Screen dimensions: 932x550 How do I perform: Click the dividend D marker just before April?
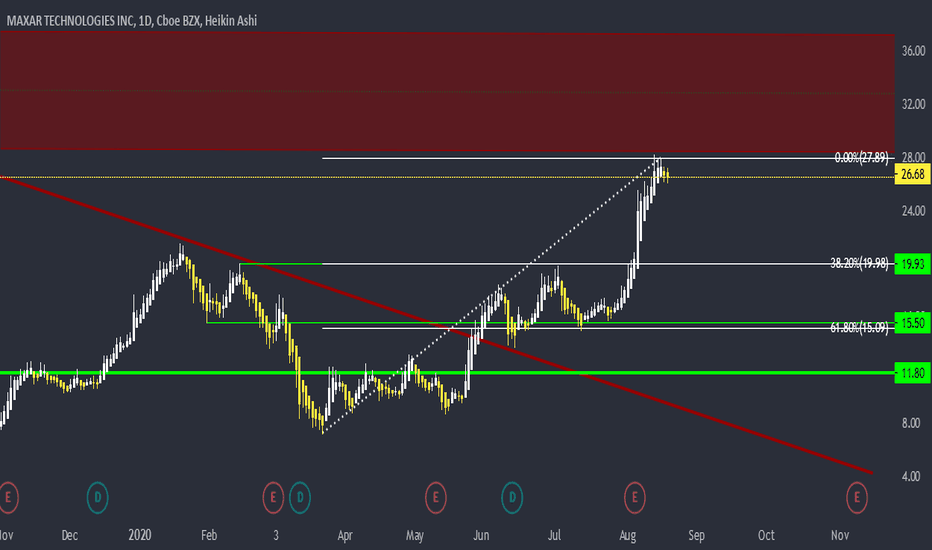coord(300,498)
